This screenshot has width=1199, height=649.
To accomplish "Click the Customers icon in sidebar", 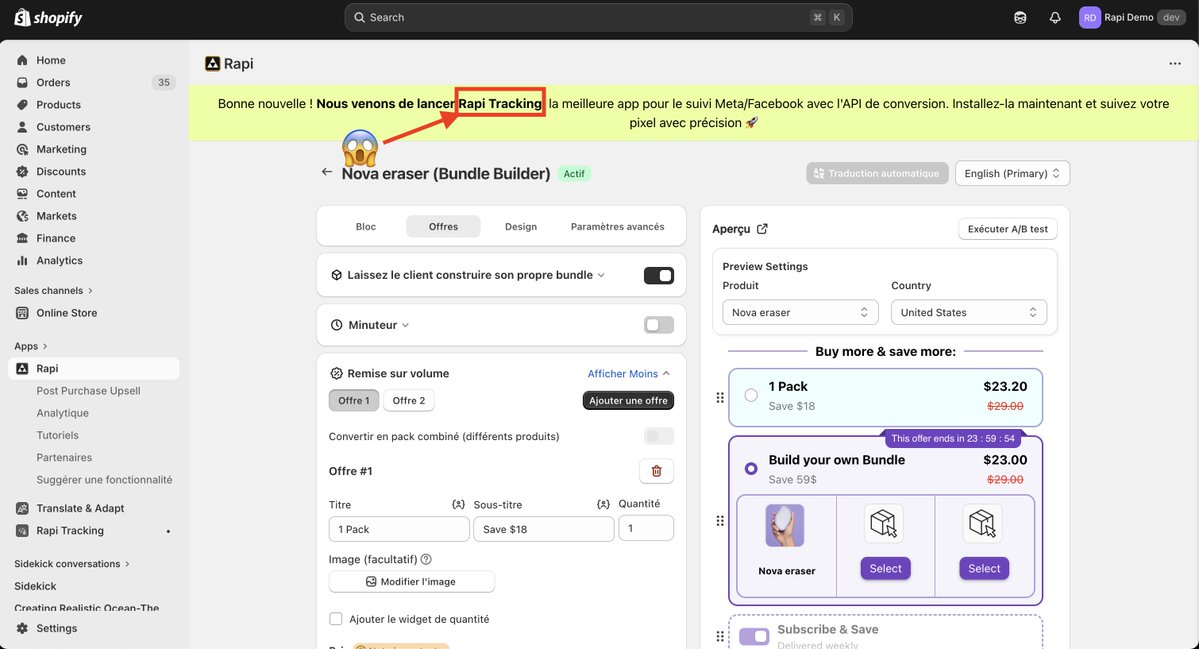I will tap(22, 127).
